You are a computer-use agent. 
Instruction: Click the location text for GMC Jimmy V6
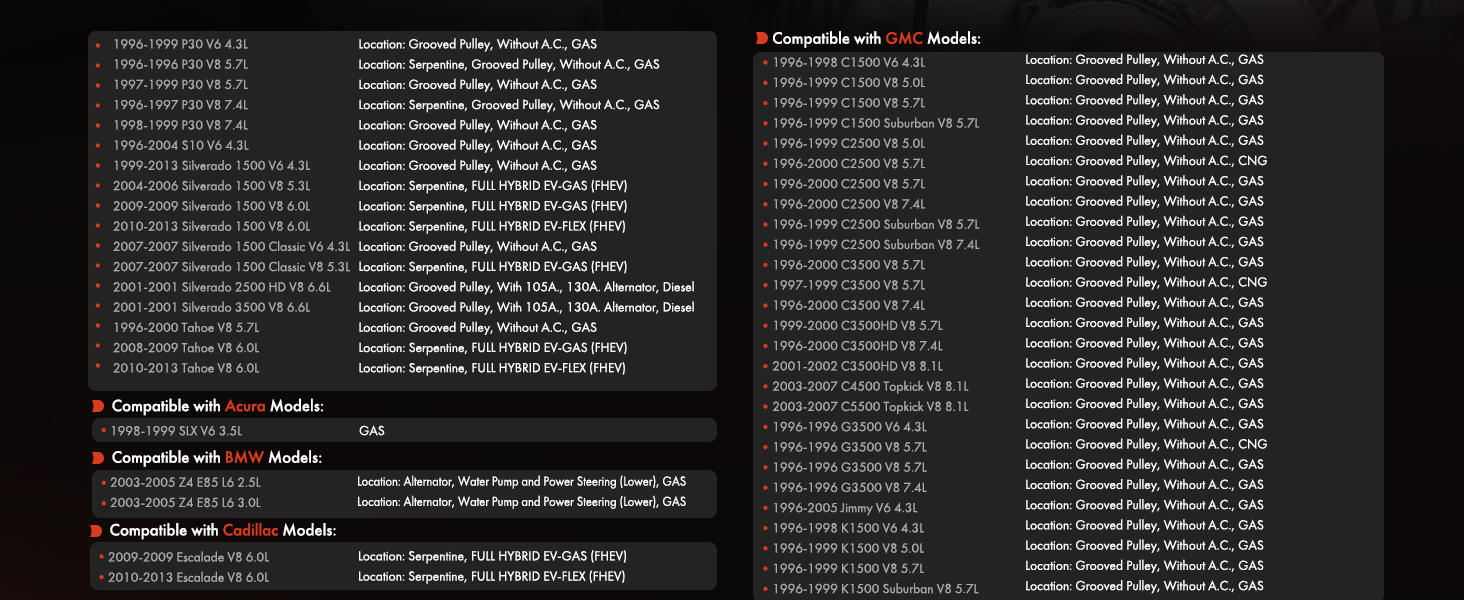tap(1144, 505)
